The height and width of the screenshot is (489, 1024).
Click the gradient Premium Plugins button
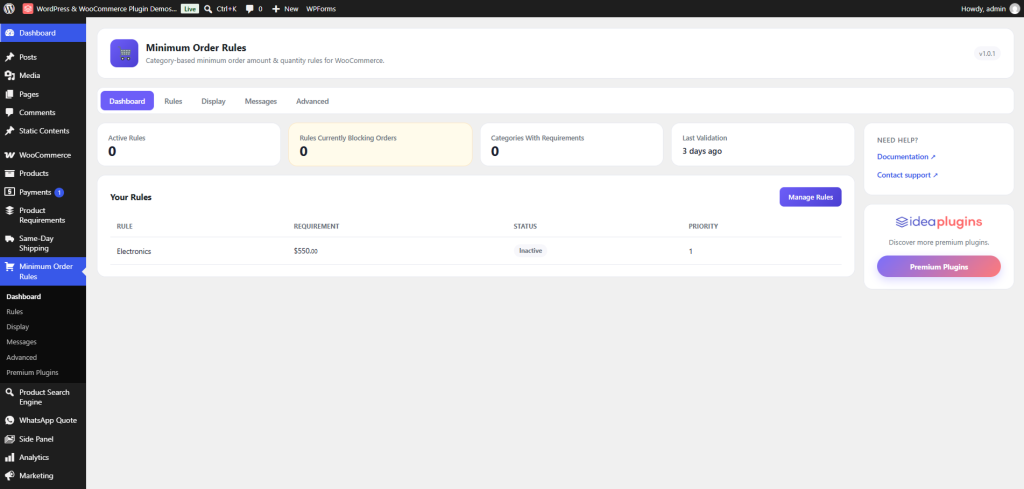pyautogui.click(x=938, y=266)
